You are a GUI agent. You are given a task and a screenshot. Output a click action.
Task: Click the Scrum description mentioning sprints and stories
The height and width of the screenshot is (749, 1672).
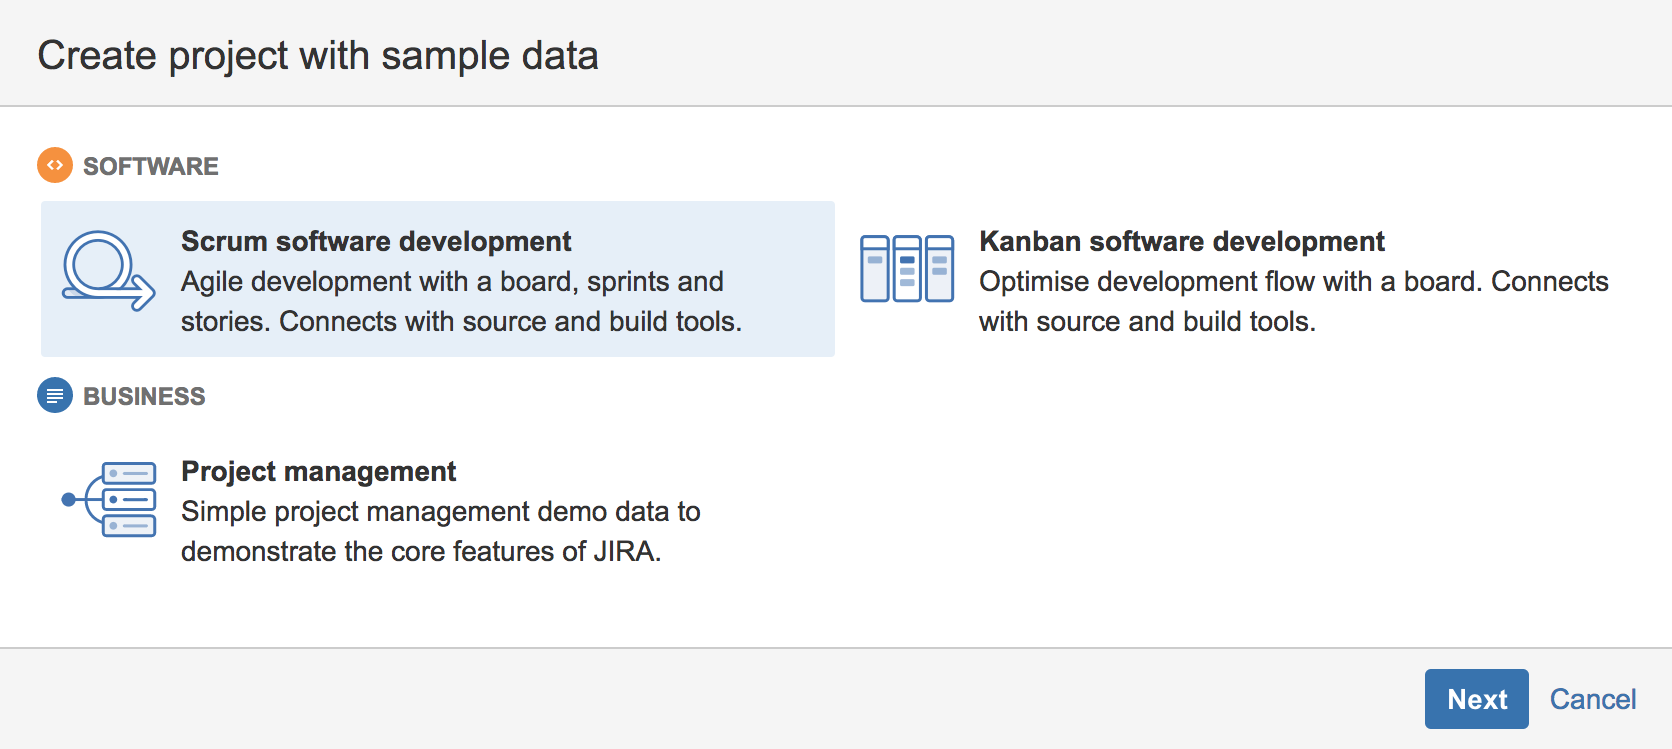[x=461, y=301]
